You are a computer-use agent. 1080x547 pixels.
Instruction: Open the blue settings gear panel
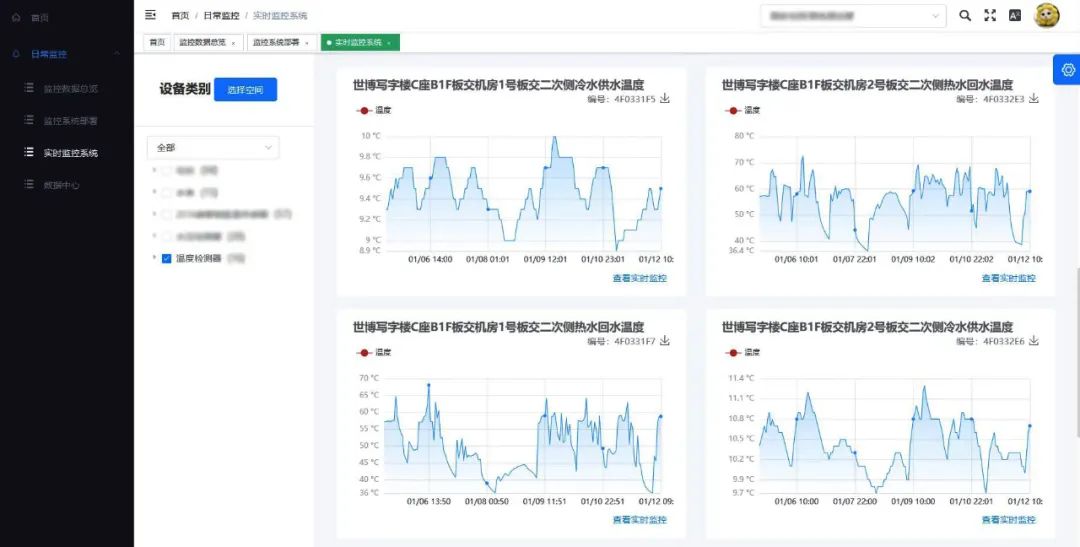(x=1068, y=70)
